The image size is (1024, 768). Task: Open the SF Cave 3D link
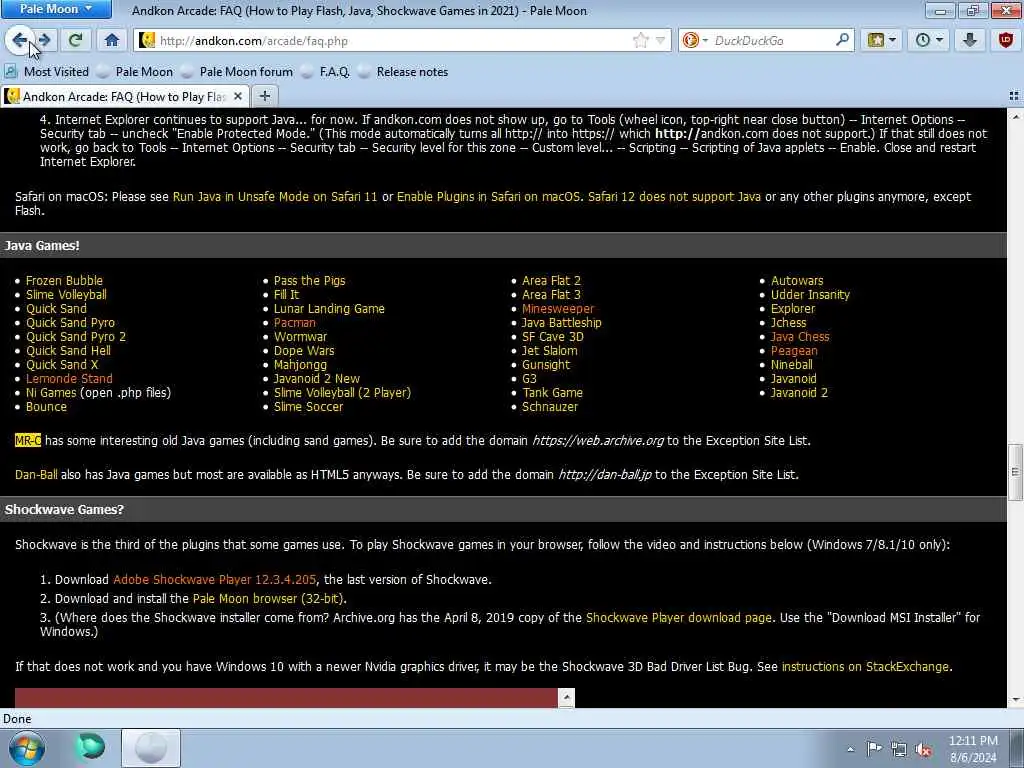tap(552, 336)
